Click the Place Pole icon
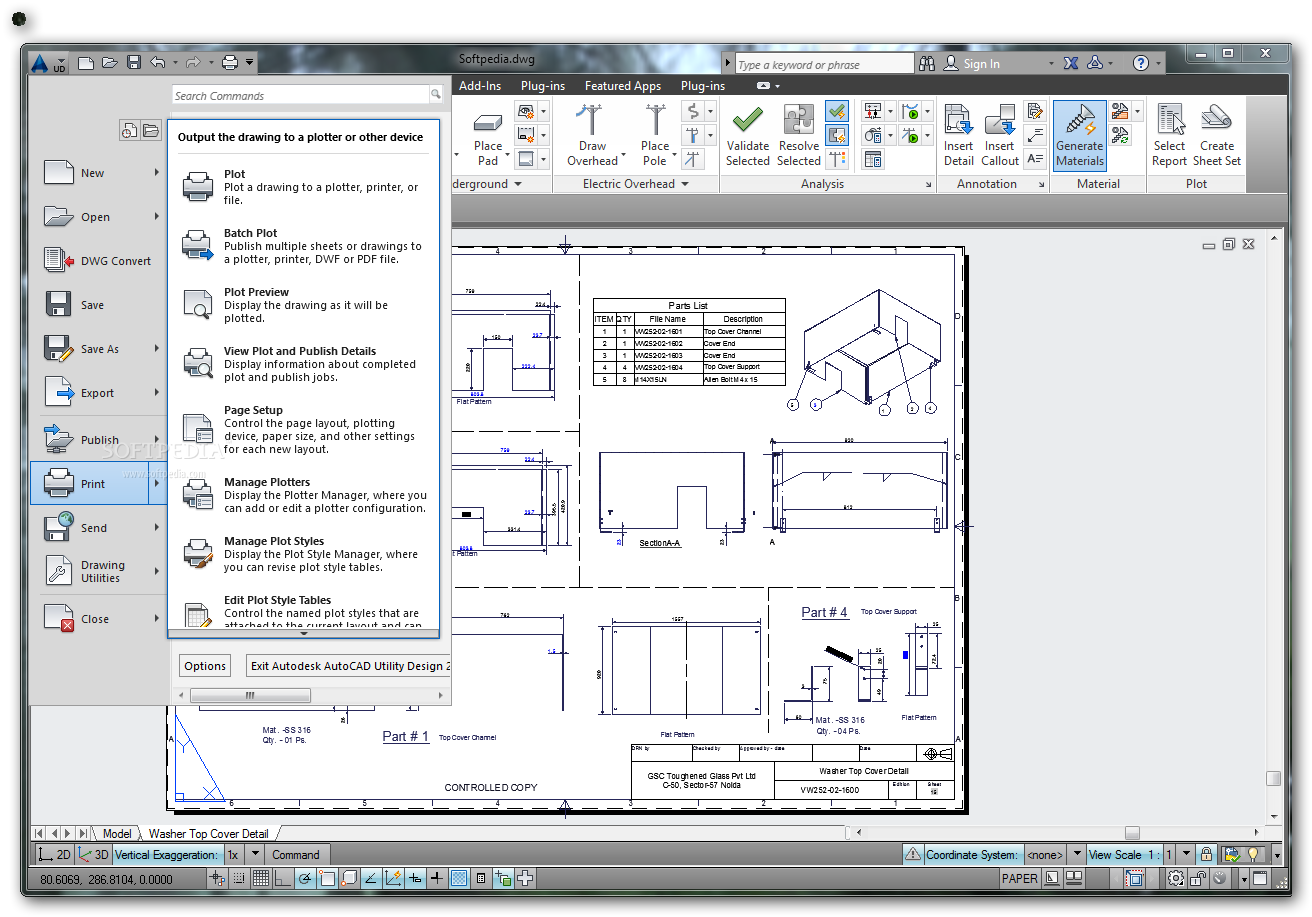The height and width of the screenshot is (917, 1312). (x=655, y=120)
